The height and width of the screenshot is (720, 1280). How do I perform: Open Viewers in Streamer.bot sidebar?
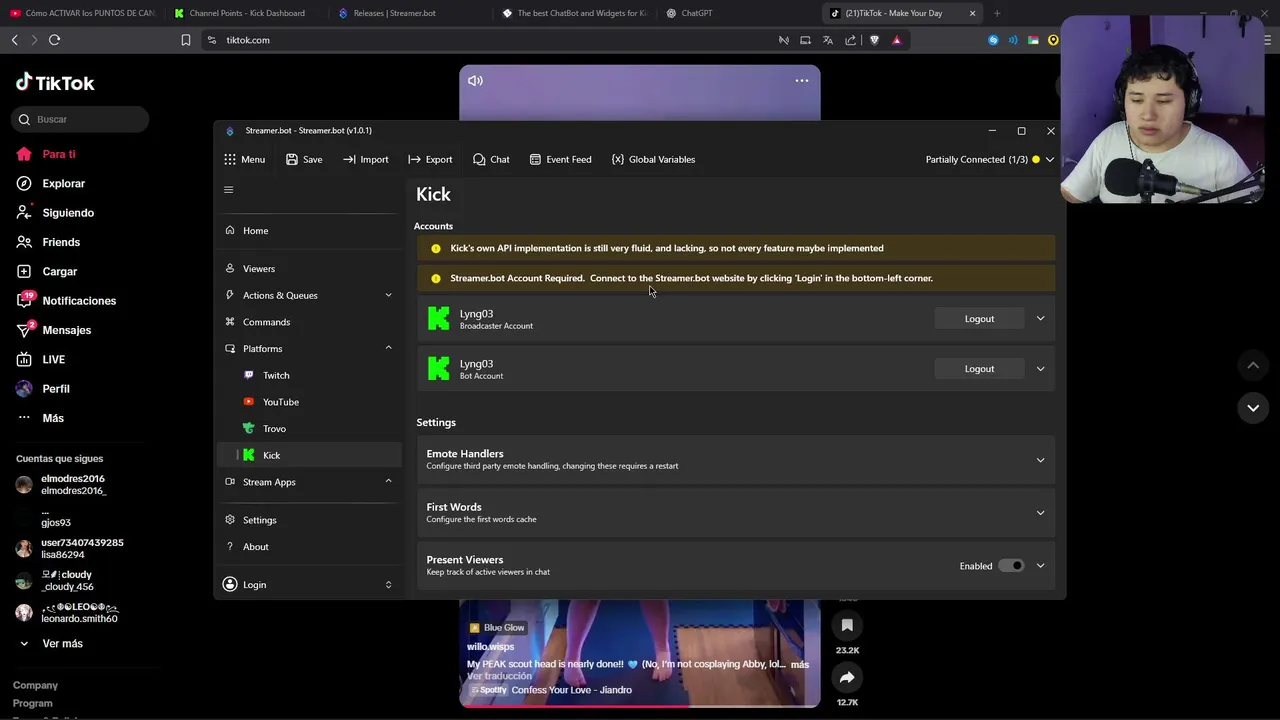point(308,268)
